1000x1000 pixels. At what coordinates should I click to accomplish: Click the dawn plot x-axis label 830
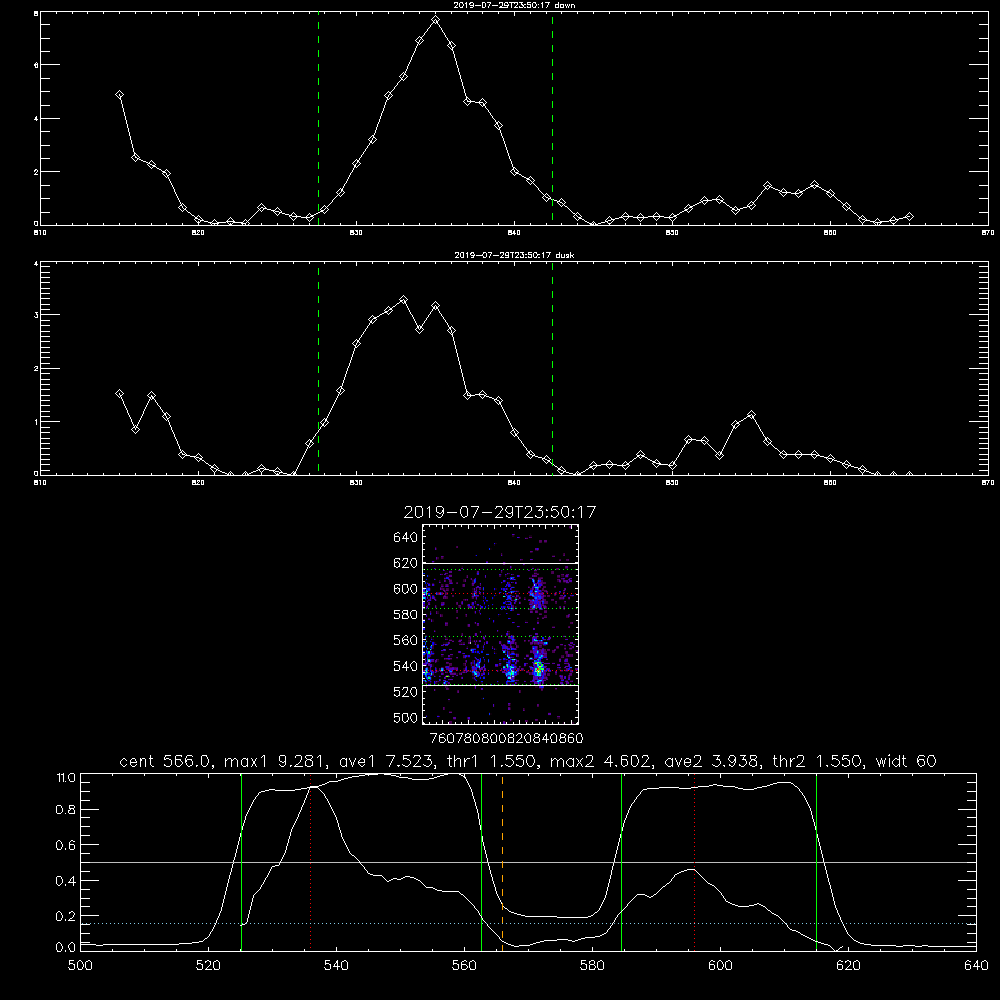(x=356, y=233)
